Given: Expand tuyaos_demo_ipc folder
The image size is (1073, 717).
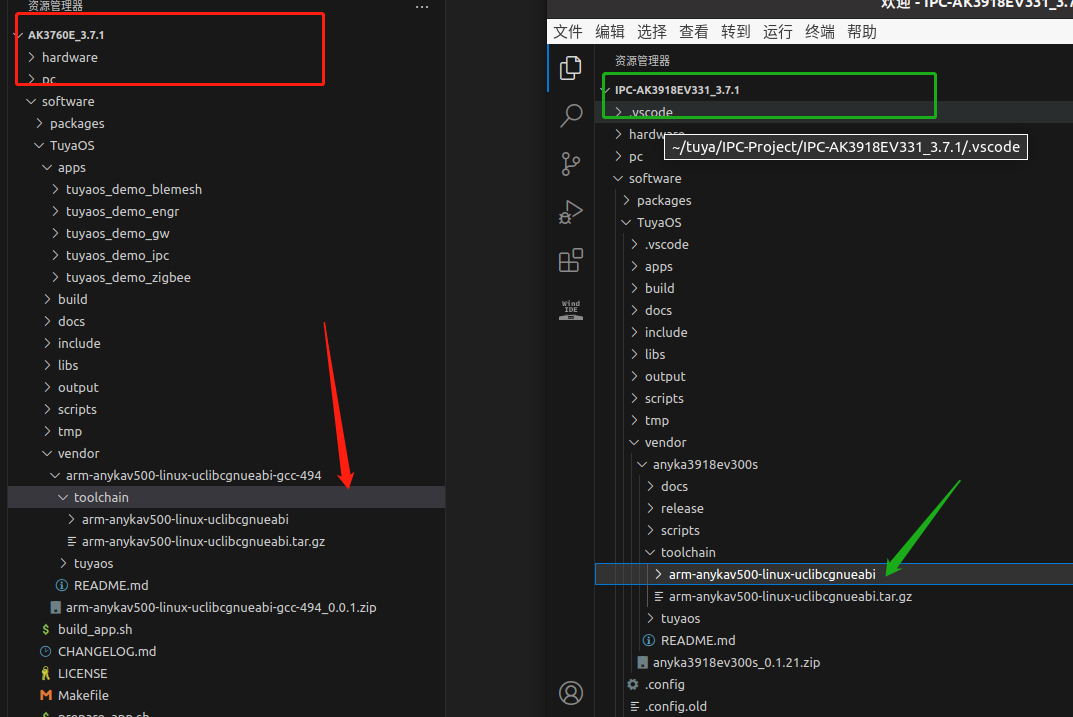Looking at the screenshot, I should pos(55,255).
